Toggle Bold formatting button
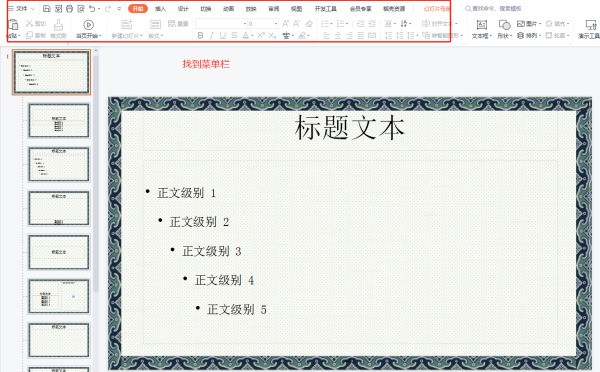Image resolution: width=600 pixels, height=372 pixels. click(x=200, y=36)
